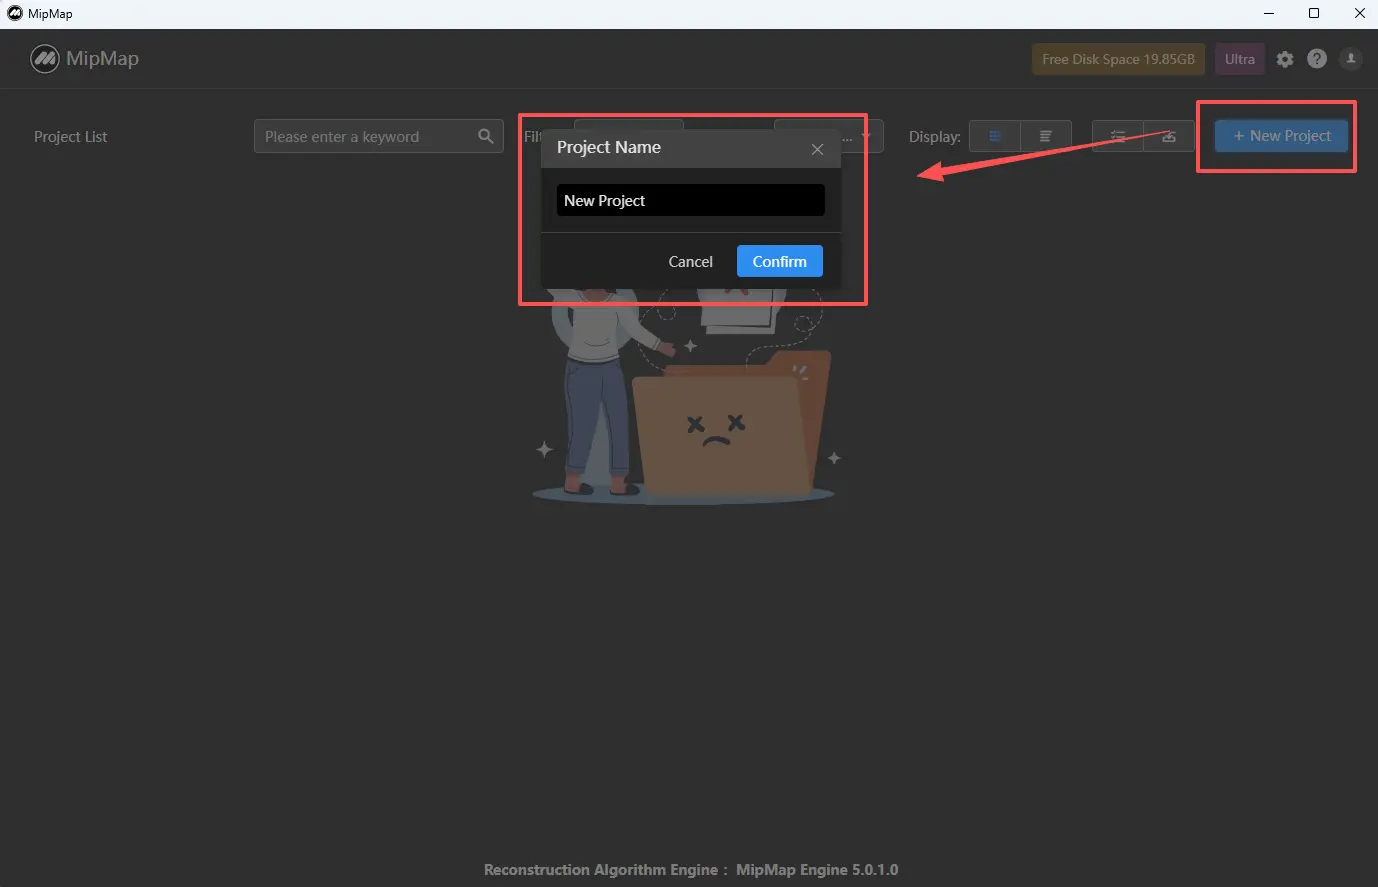Click the Free Disk Space indicator

coord(1118,59)
